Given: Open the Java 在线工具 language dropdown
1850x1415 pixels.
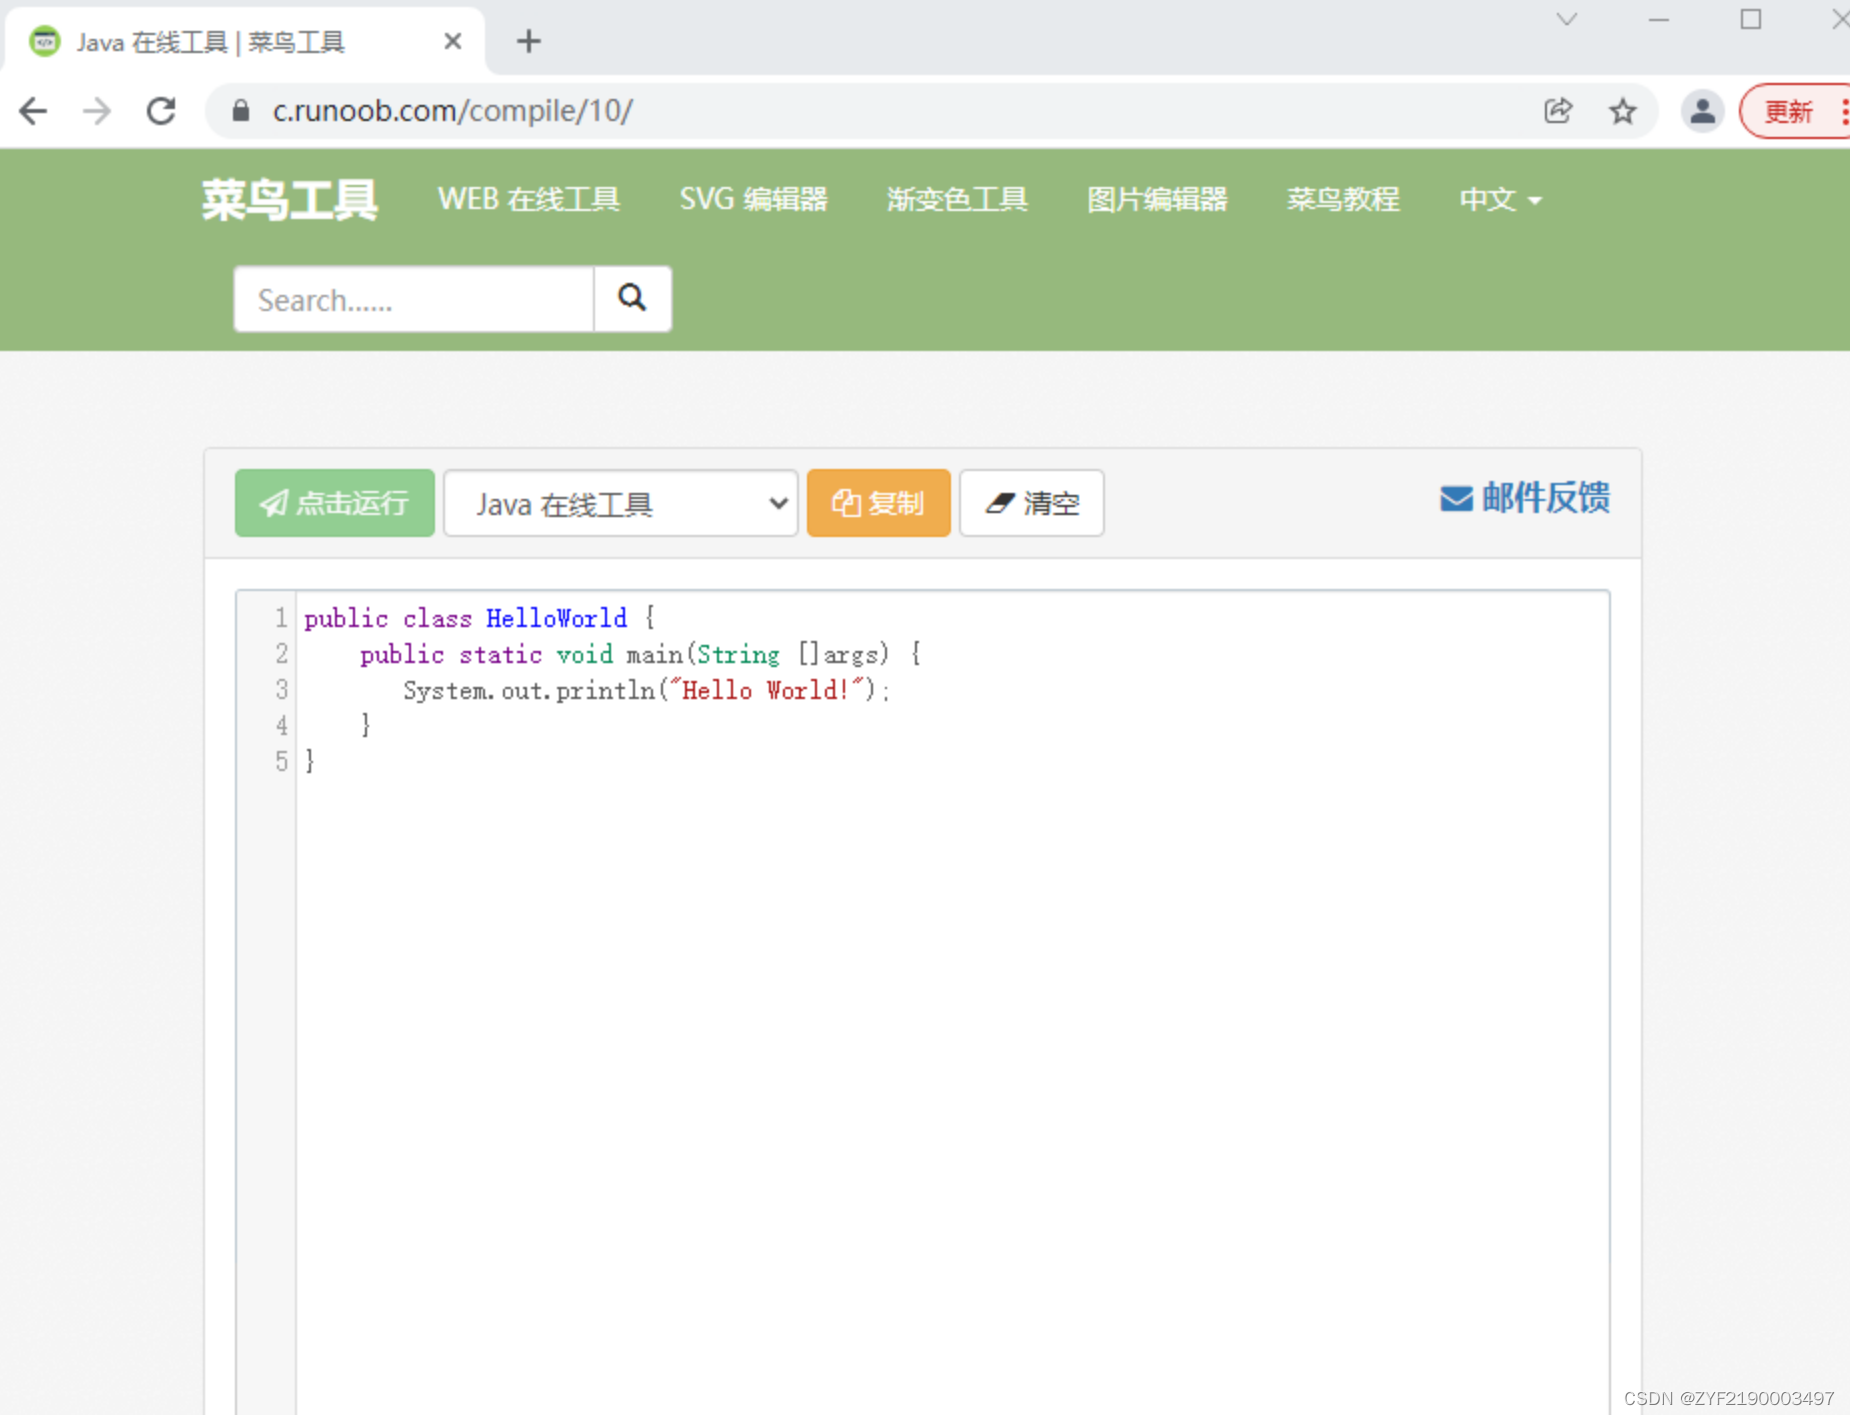Looking at the screenshot, I should (620, 502).
